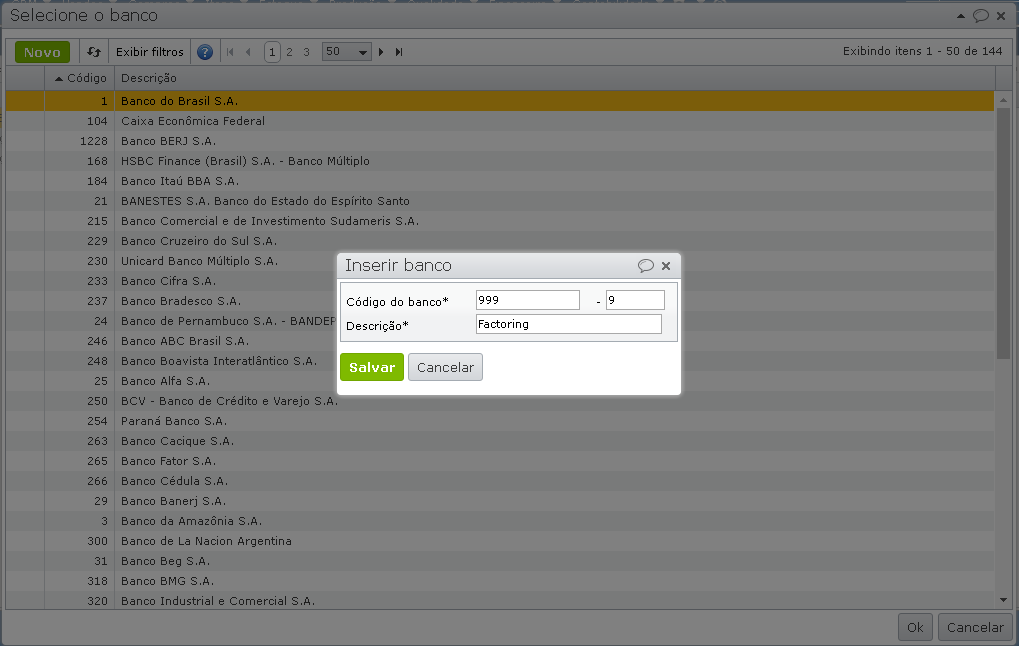The width and height of the screenshot is (1019, 646).
Task: Click code cell 1228
Action: (x=80, y=141)
